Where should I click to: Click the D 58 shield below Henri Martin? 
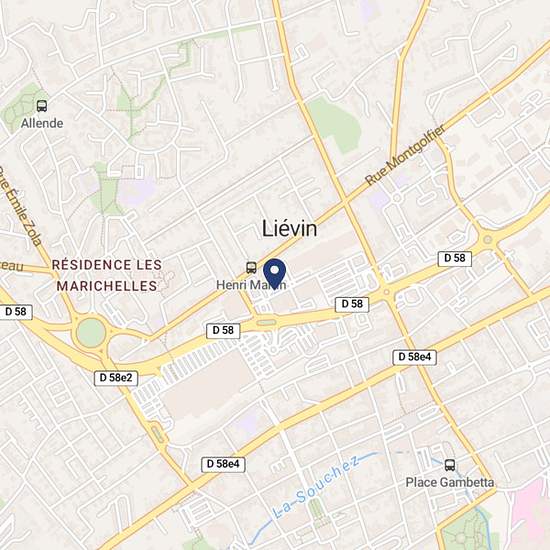tap(223, 330)
